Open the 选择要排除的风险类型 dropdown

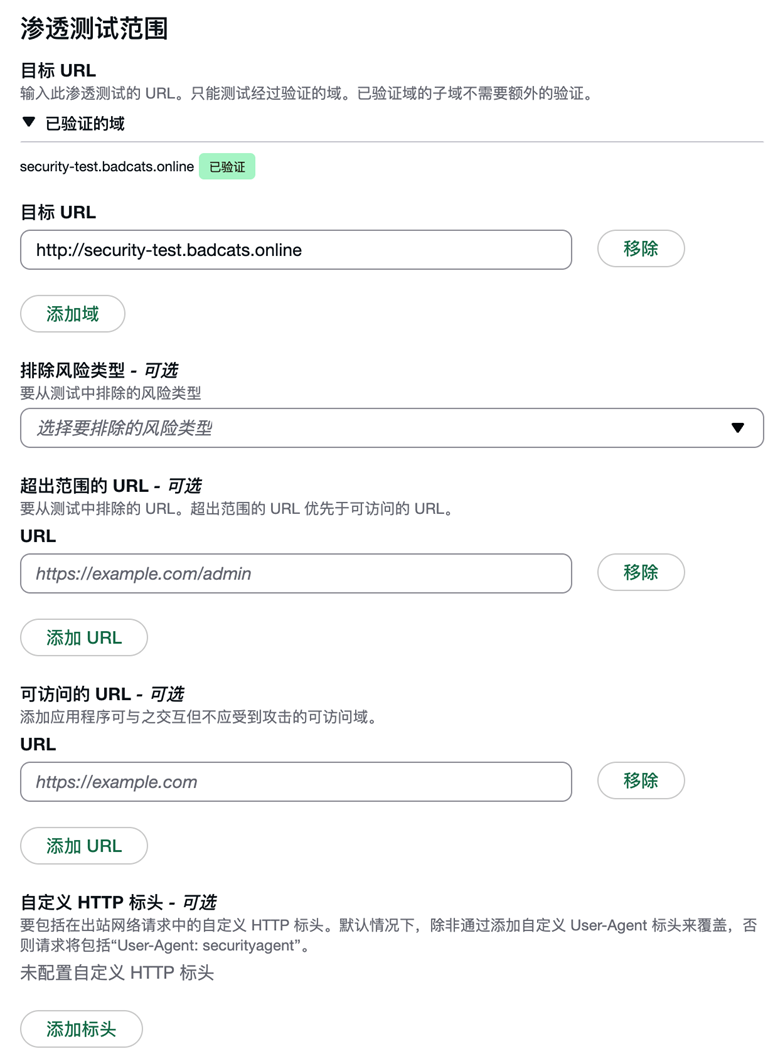(390, 427)
